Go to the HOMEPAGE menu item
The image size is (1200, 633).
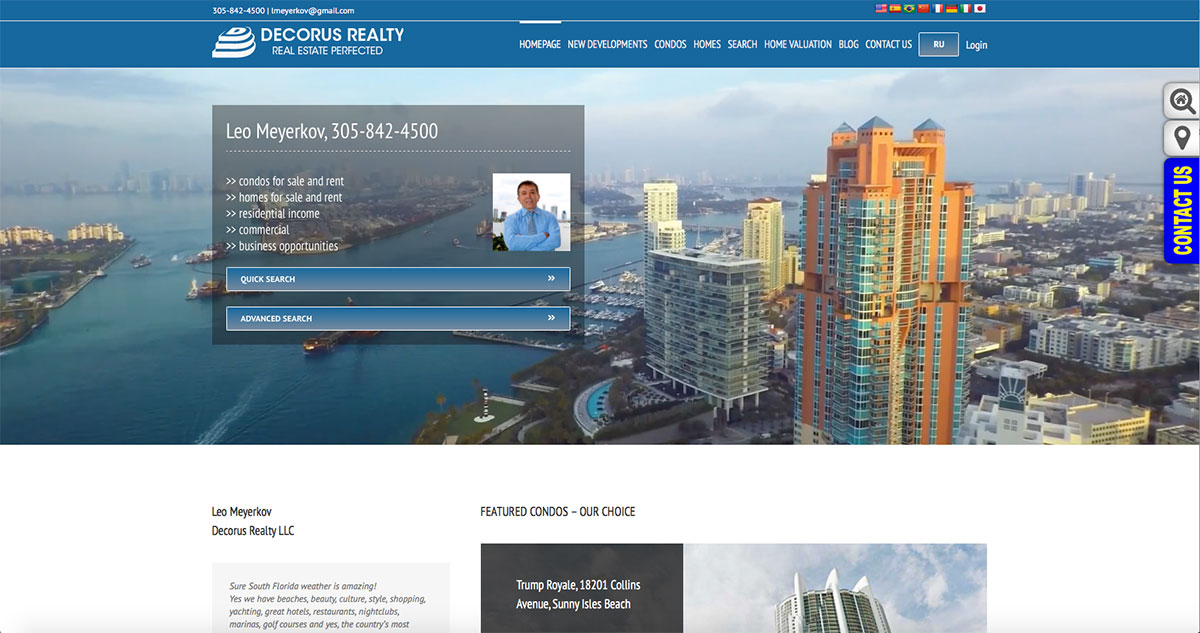click(540, 44)
